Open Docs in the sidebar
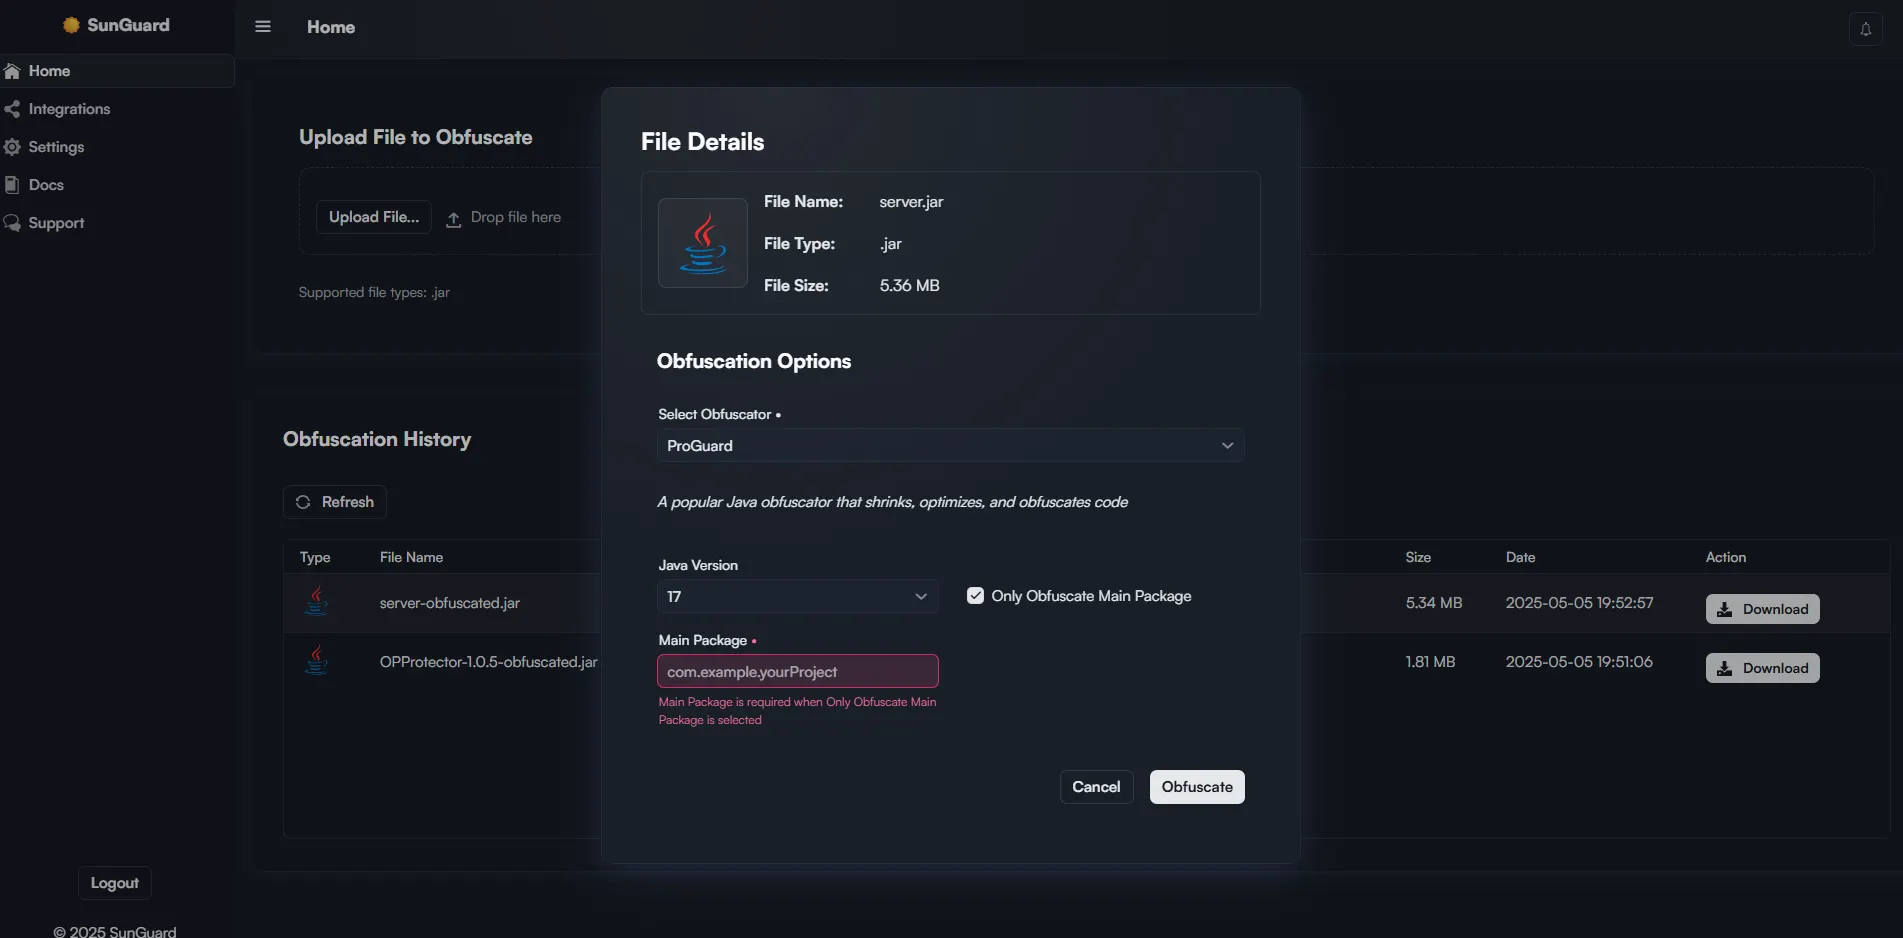This screenshot has width=1903, height=938. tap(46, 185)
